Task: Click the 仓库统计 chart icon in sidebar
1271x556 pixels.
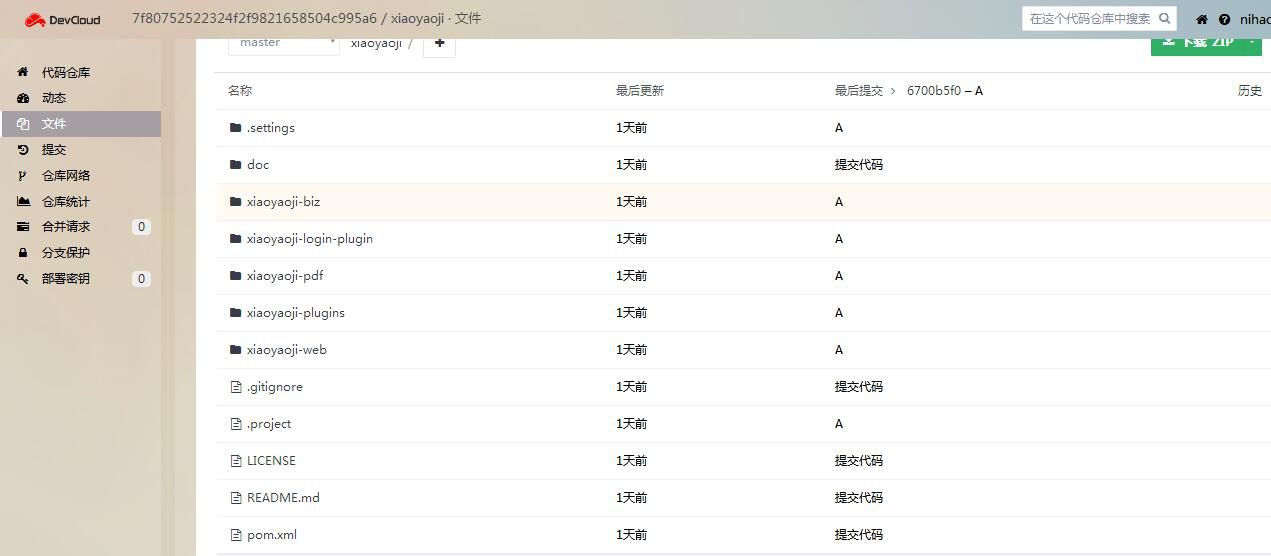Action: point(23,201)
